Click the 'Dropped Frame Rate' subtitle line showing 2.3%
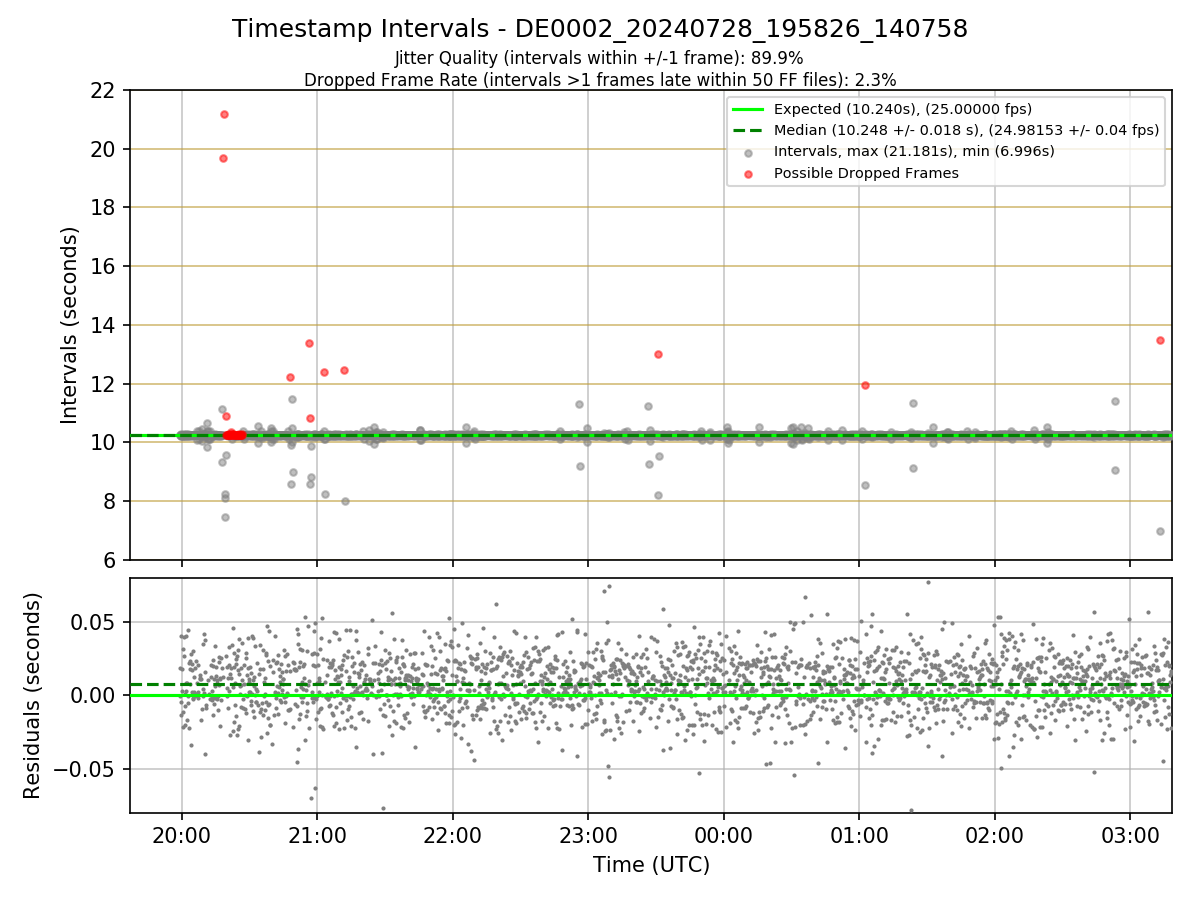Screen dimensions: 1200x900 pos(600,79)
